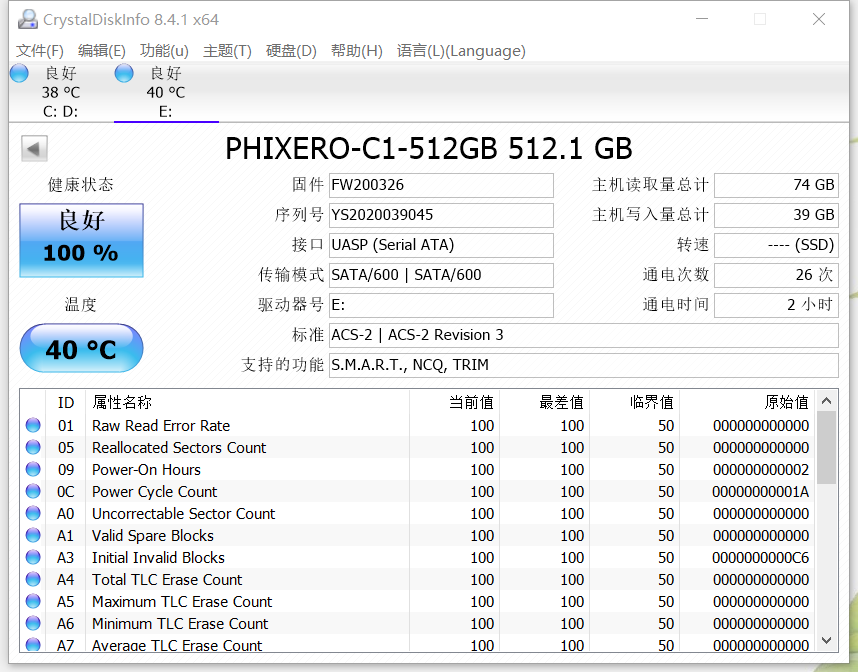Select the Initial Invalid Blocks row text
Screen dimensions: 858x672
coord(158,557)
